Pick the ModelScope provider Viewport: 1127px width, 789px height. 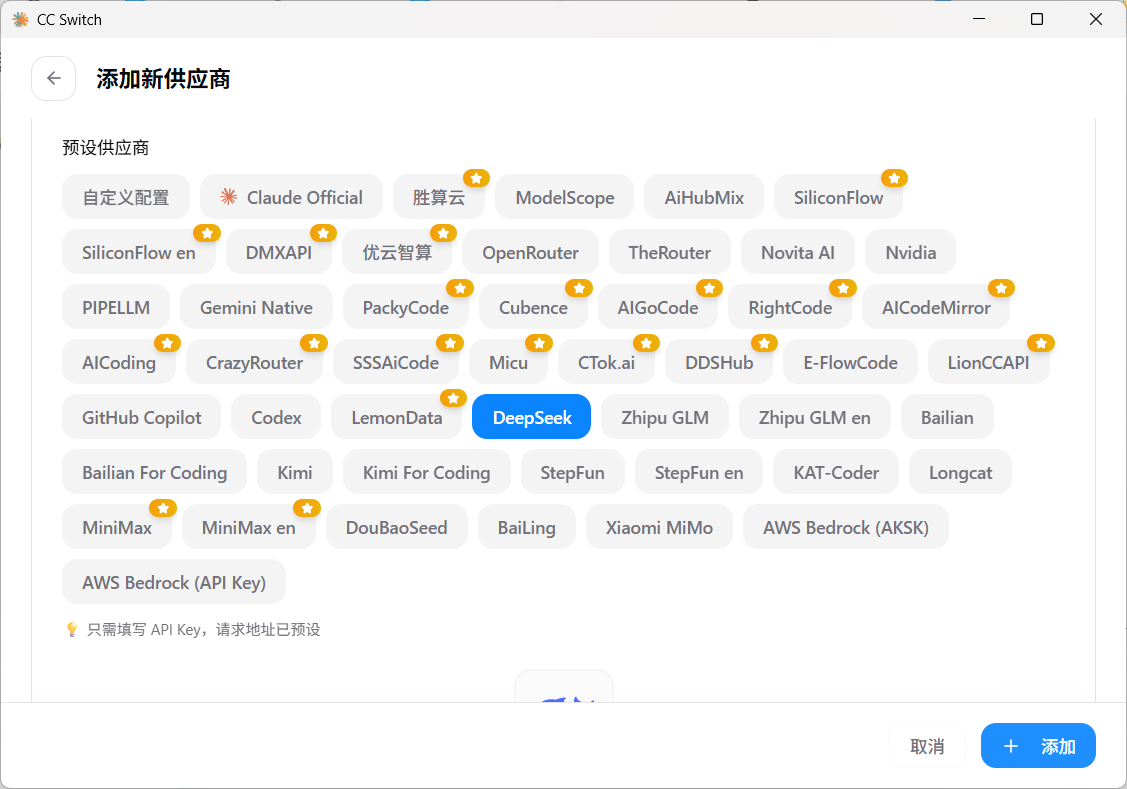[564, 197]
